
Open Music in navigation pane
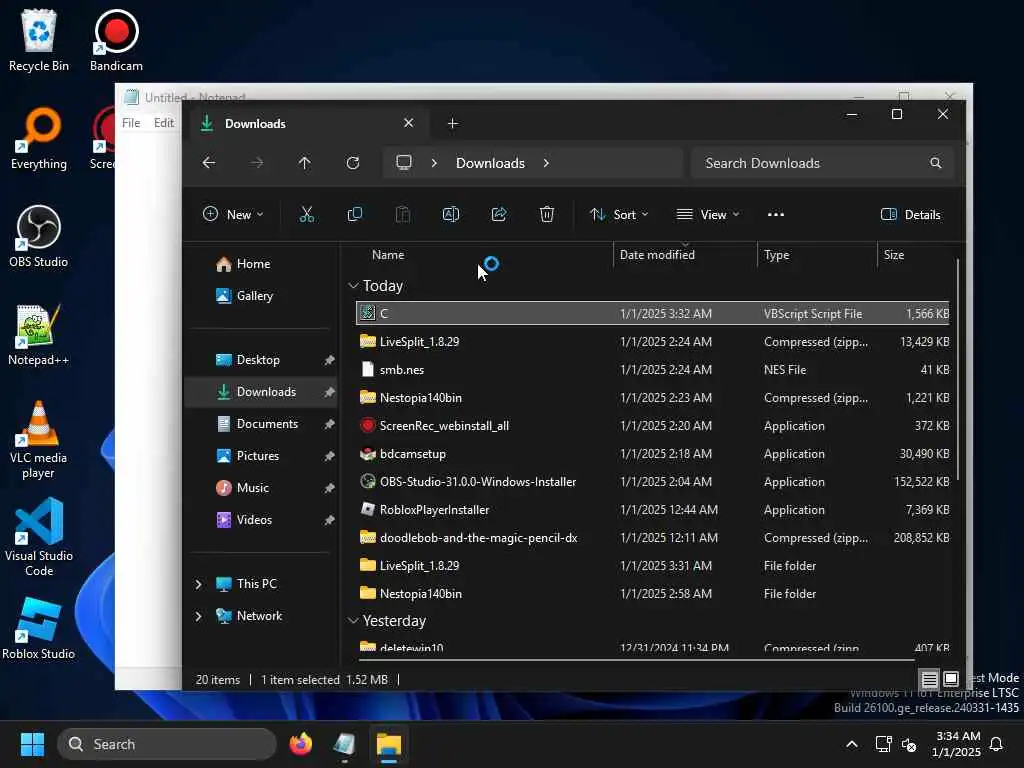pyautogui.click(x=263, y=488)
